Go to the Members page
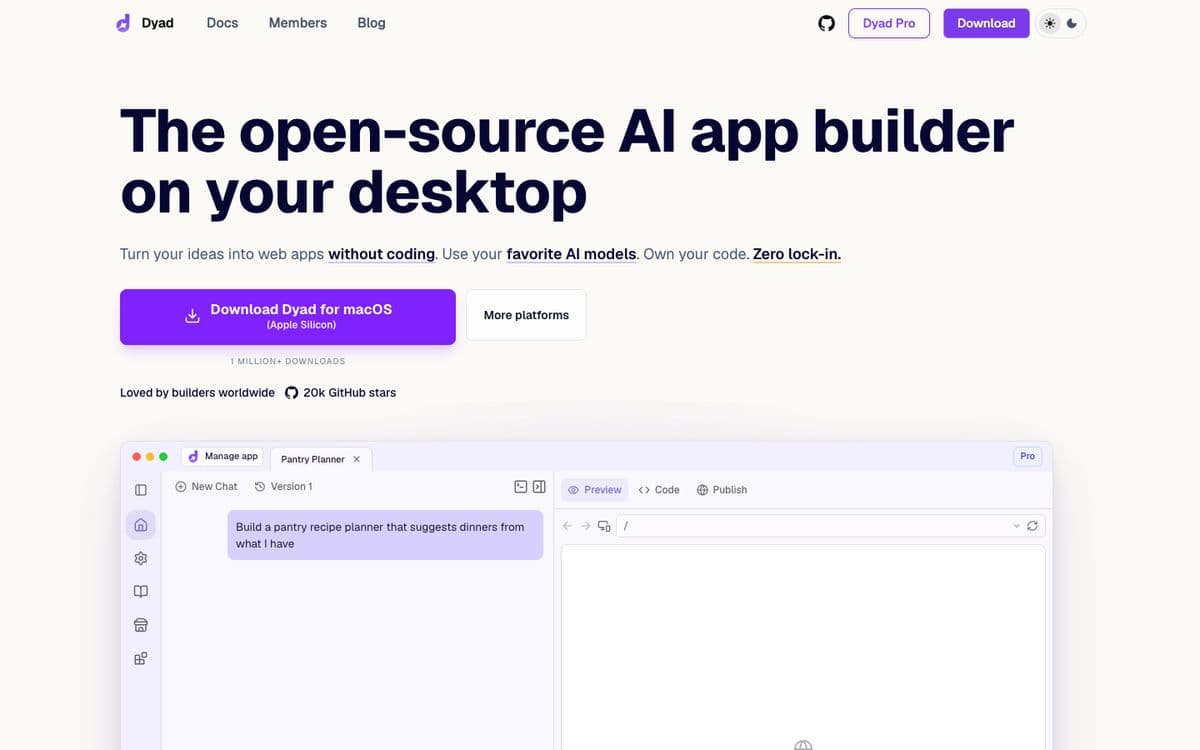This screenshot has height=750, width=1200. 298,23
